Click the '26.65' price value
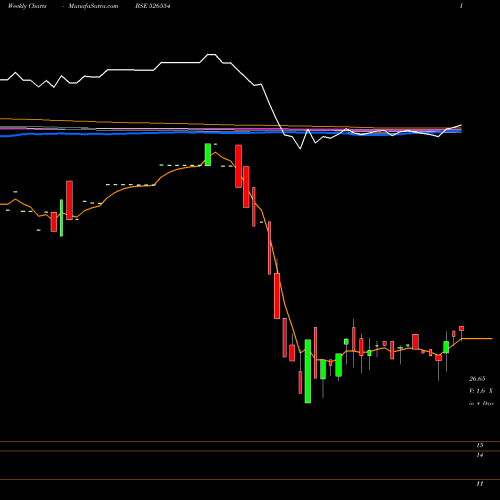This screenshot has width=500, height=500. [477, 379]
